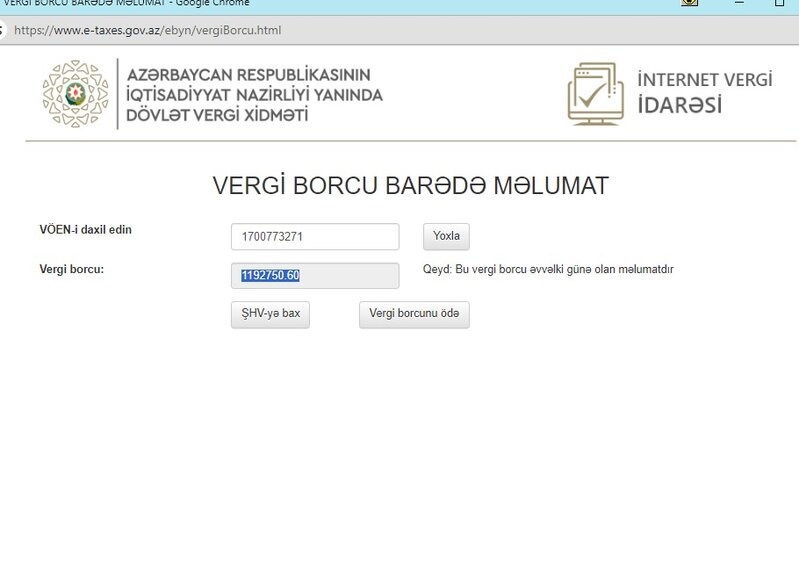
Task: Click the İnternet Vergi İdarəsi monitor icon
Action: [x=596, y=94]
